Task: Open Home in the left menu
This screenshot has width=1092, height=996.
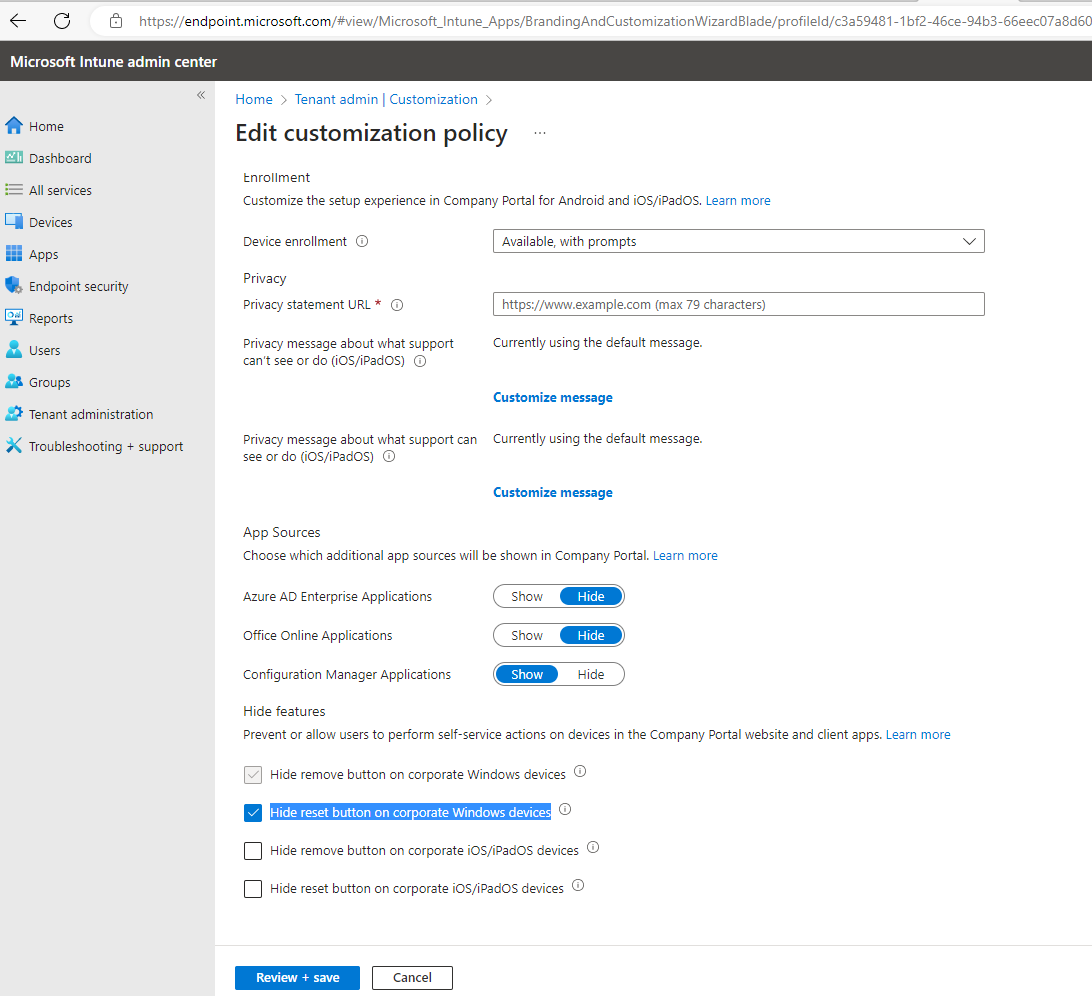Action: coord(46,126)
